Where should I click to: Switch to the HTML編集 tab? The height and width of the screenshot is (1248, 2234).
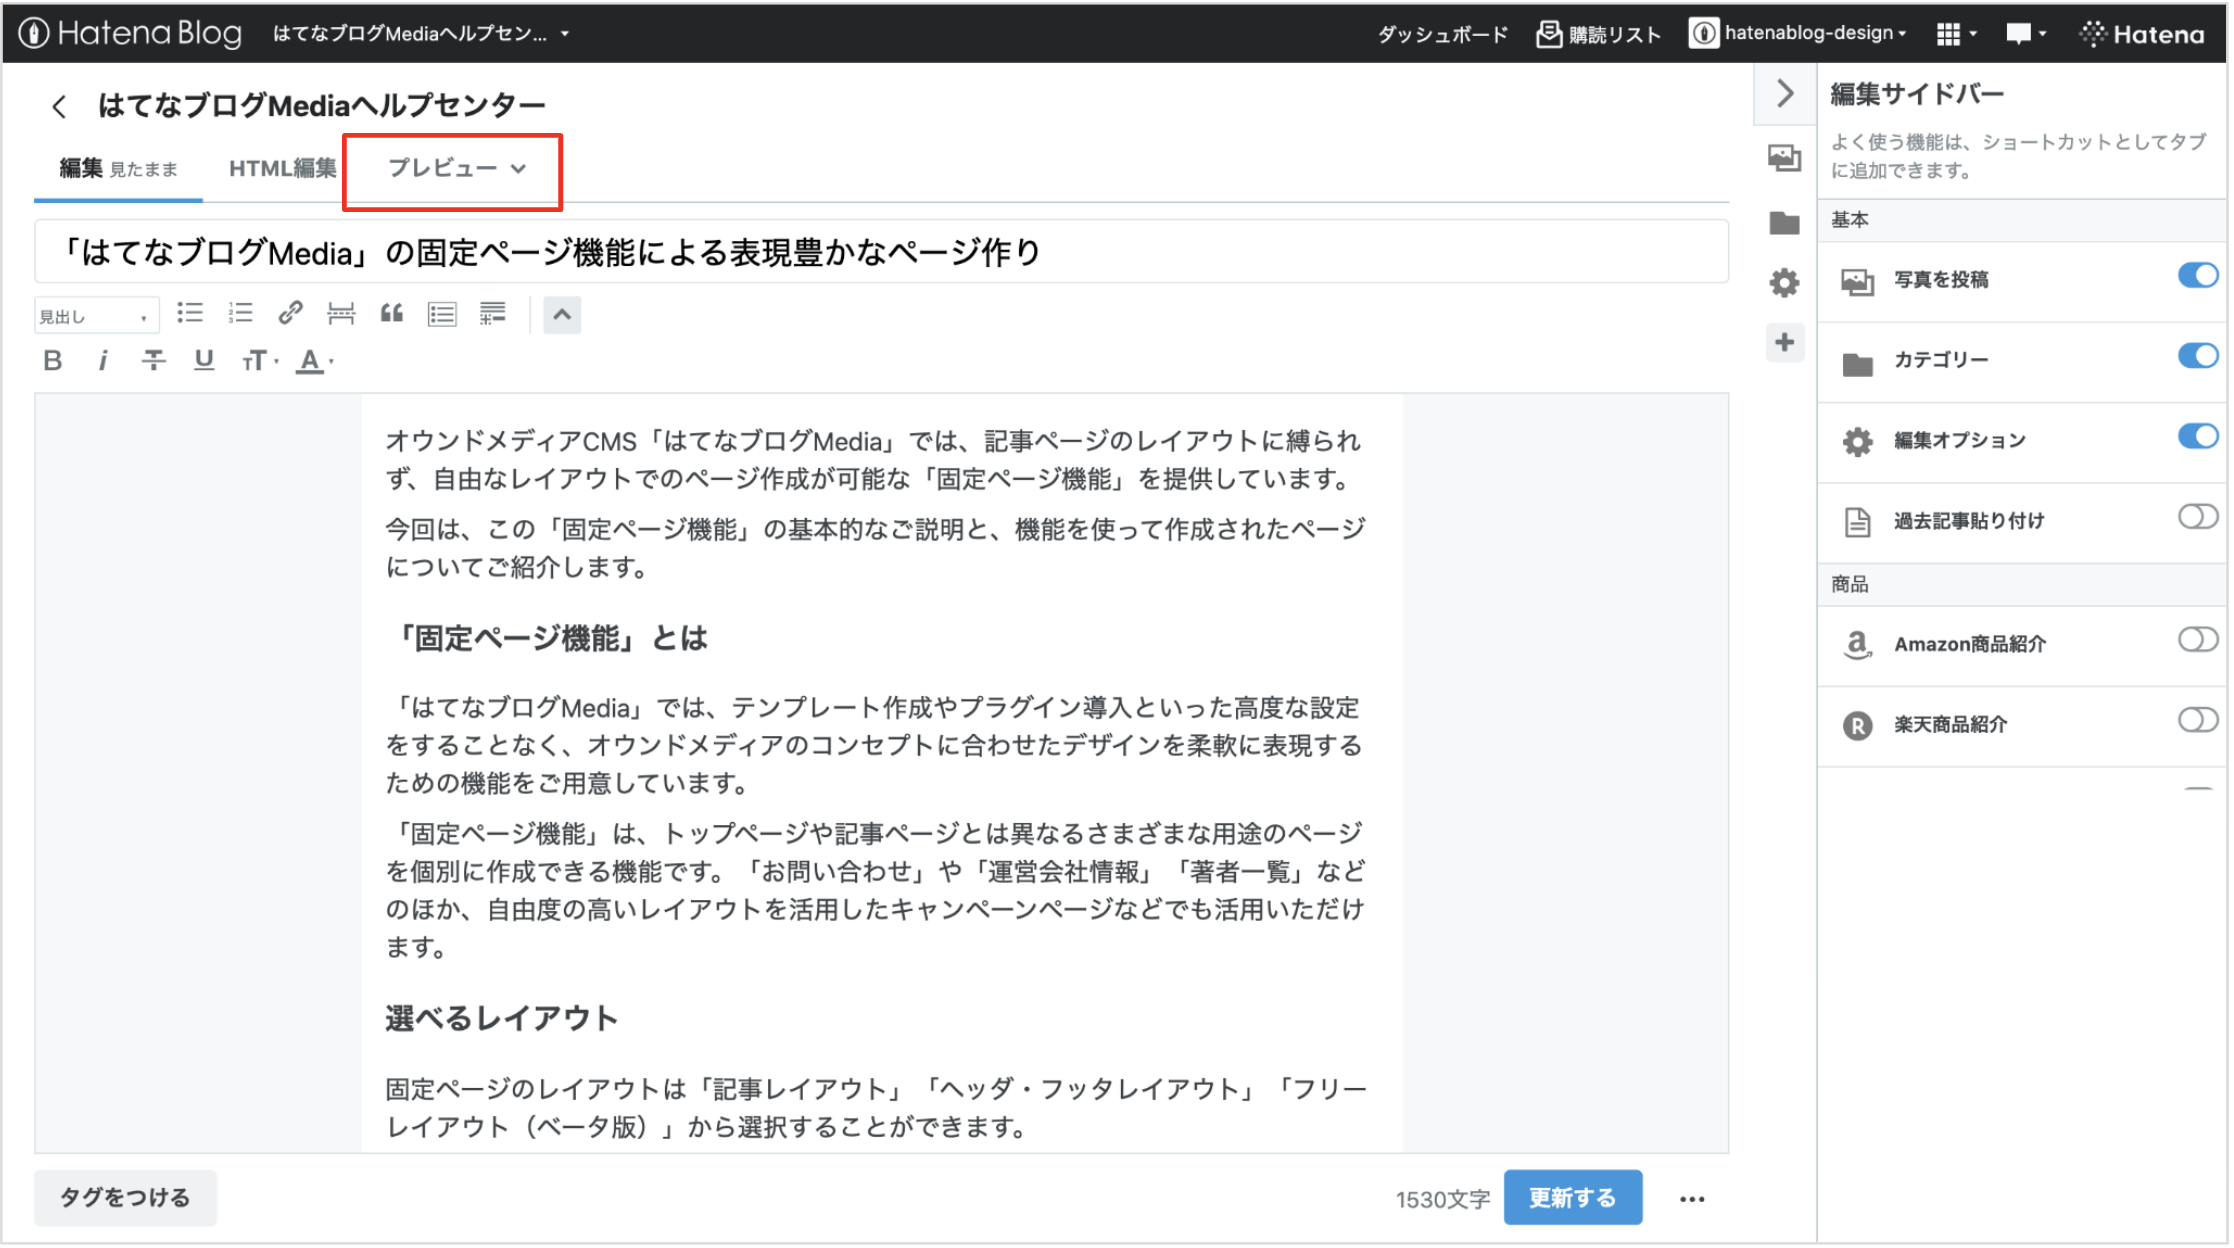[x=283, y=168]
